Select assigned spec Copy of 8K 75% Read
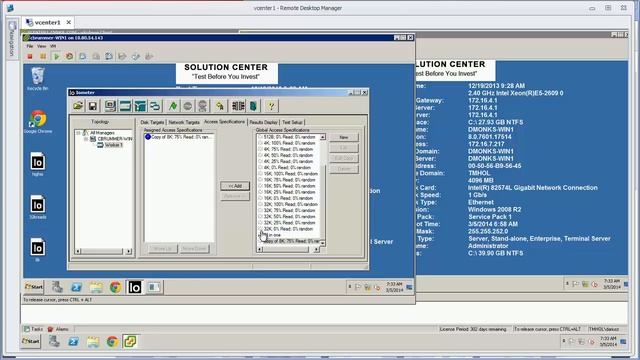 click(179, 137)
